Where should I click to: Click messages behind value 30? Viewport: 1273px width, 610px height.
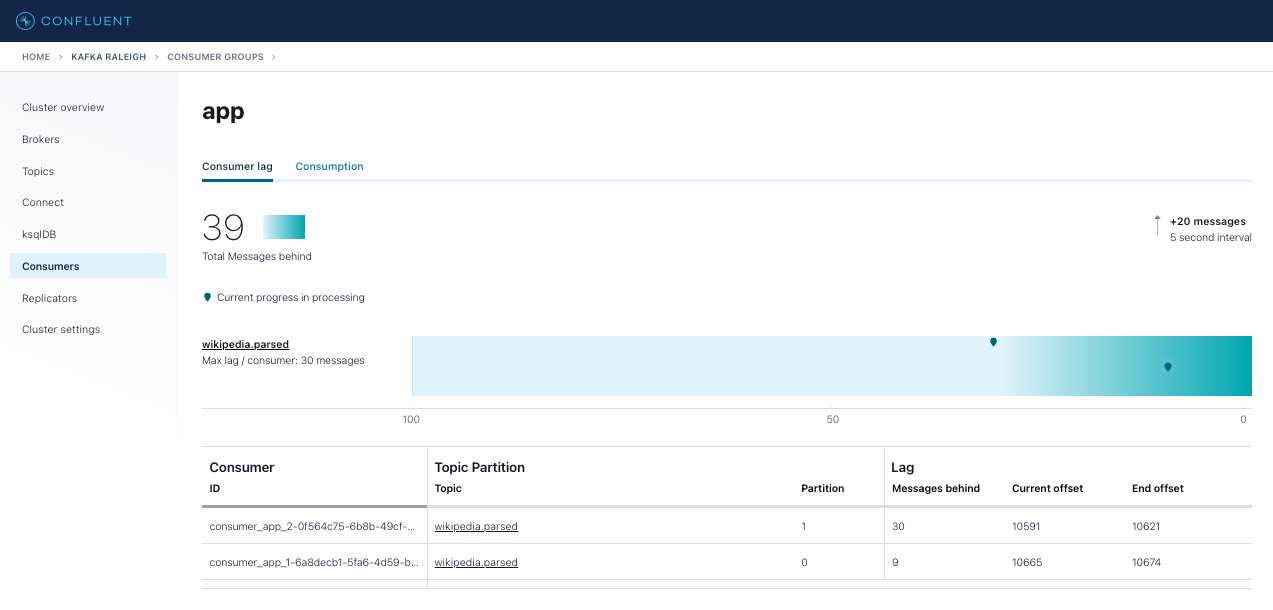pyautogui.click(x=898, y=526)
